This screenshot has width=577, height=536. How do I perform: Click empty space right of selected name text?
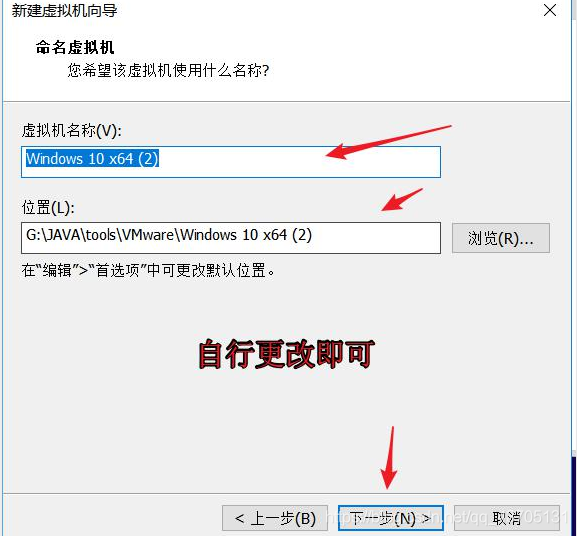tap(298, 162)
